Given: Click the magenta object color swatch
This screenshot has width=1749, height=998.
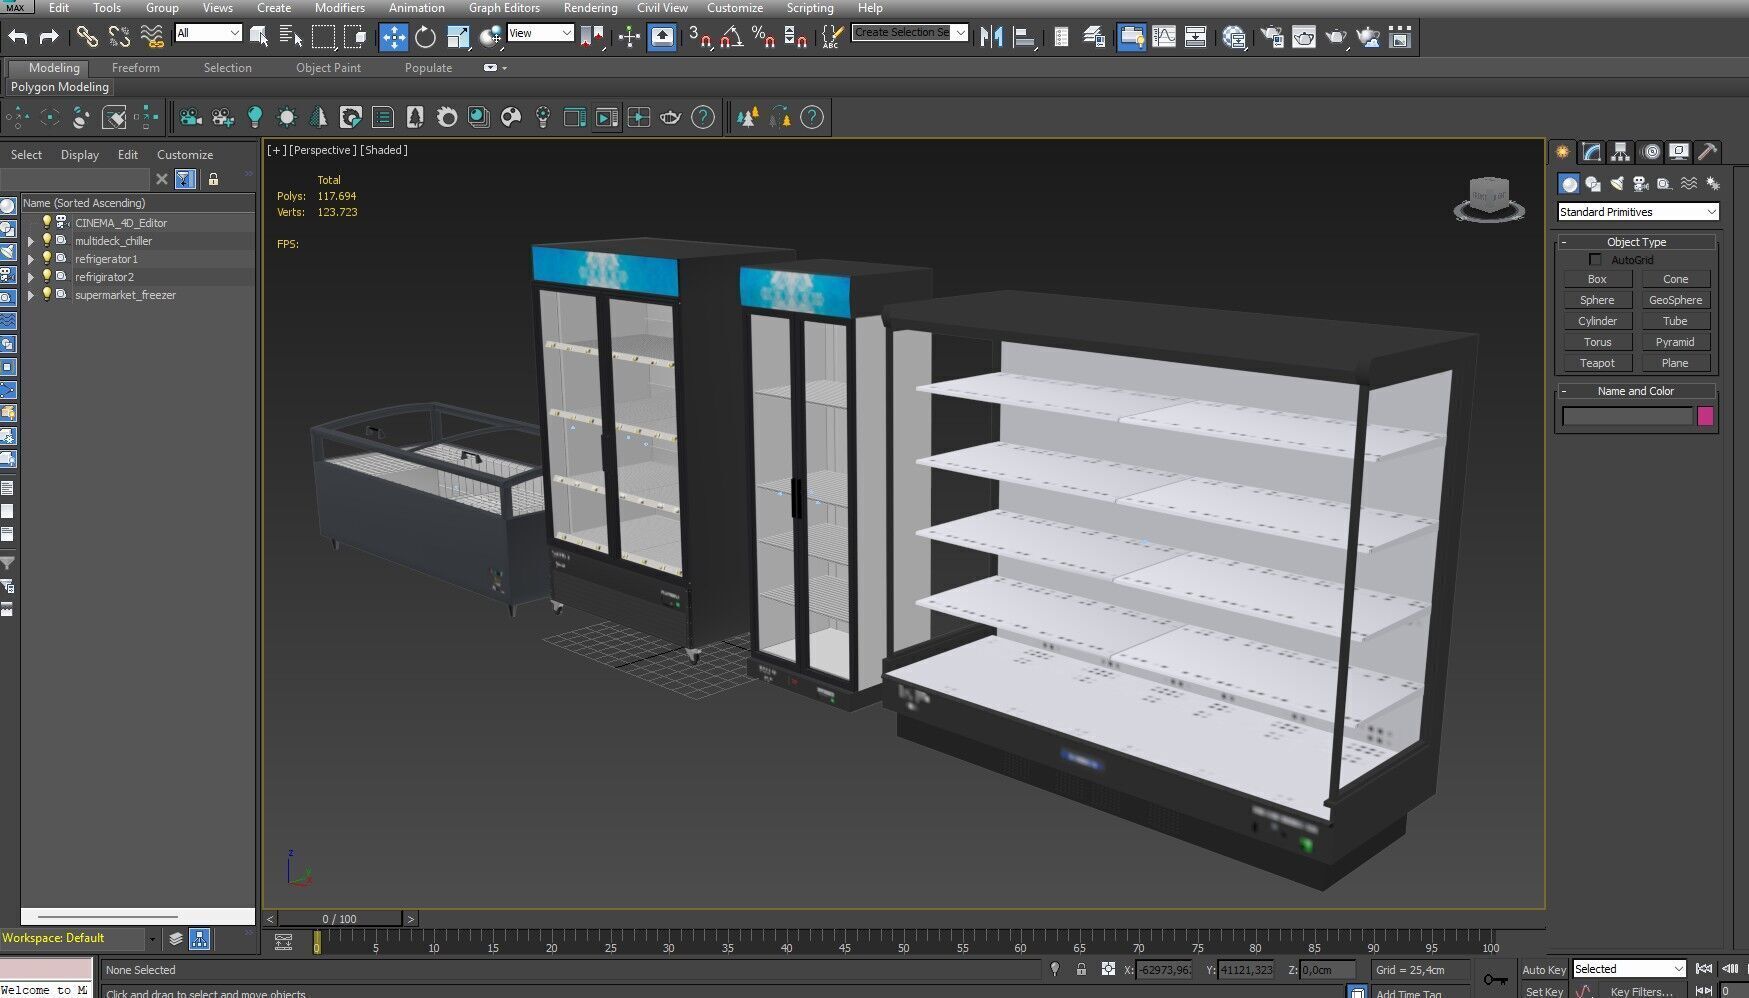Looking at the screenshot, I should click(1705, 416).
